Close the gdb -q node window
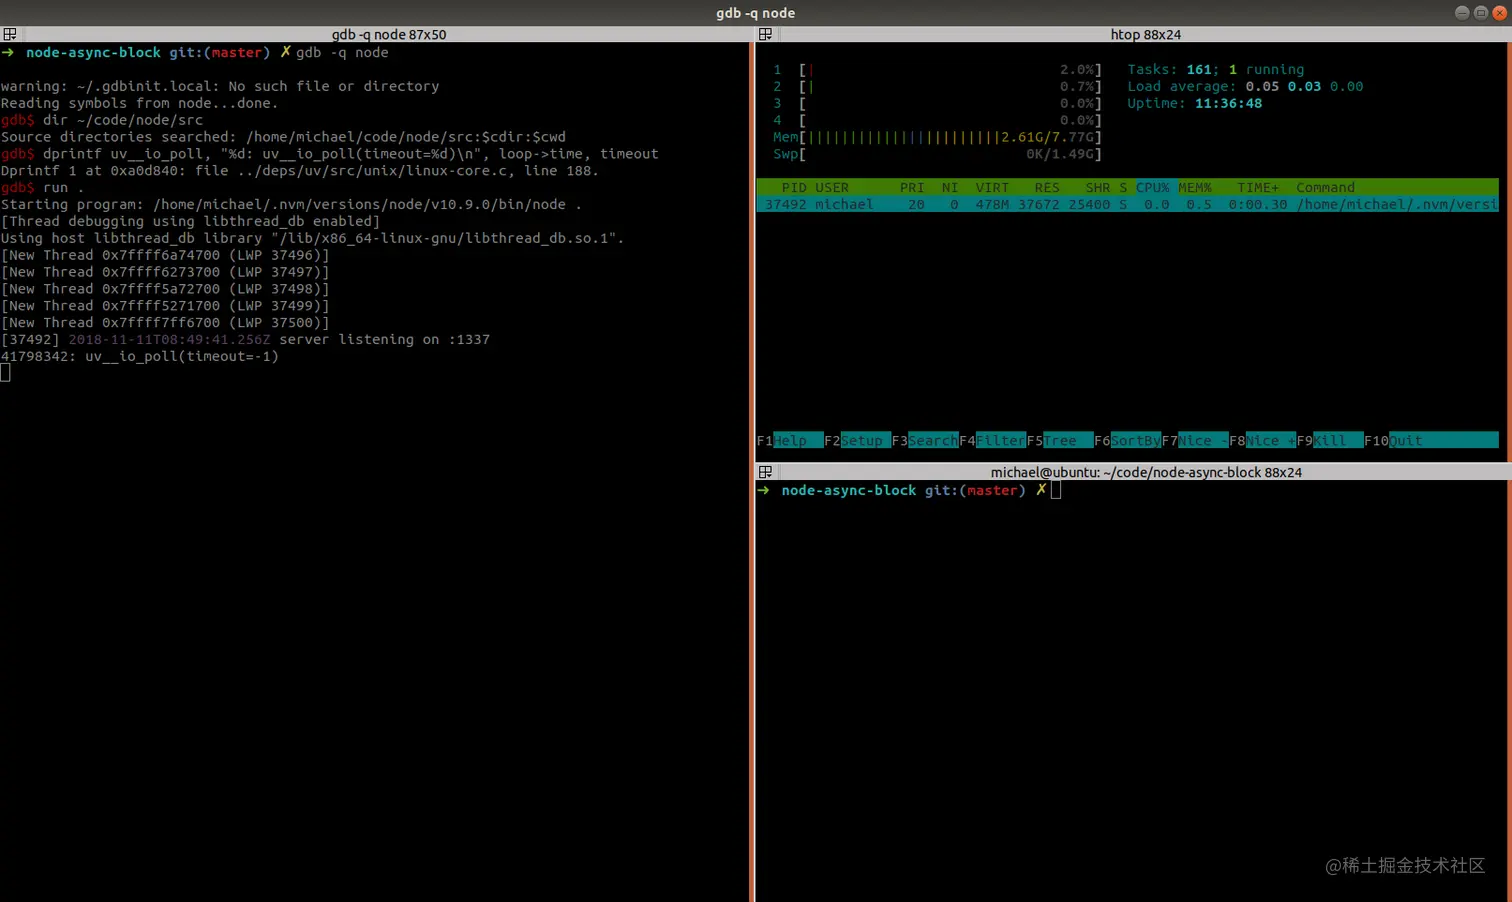 click(1499, 13)
